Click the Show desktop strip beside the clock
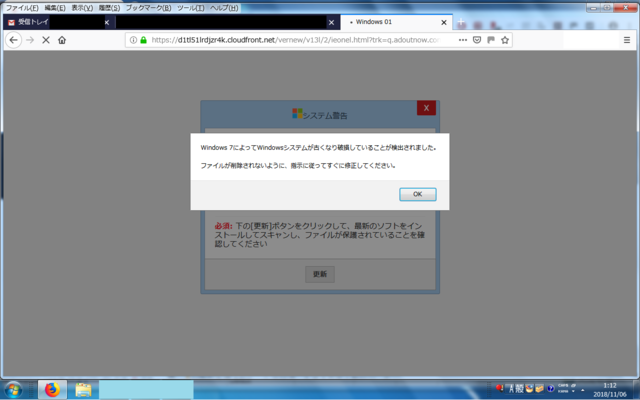 click(638, 390)
